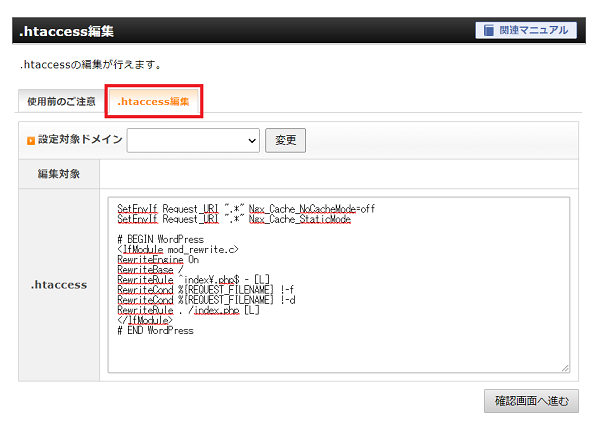This screenshot has width=600, height=427.
Task: Click the textarea resize handle corner
Action: [566, 368]
